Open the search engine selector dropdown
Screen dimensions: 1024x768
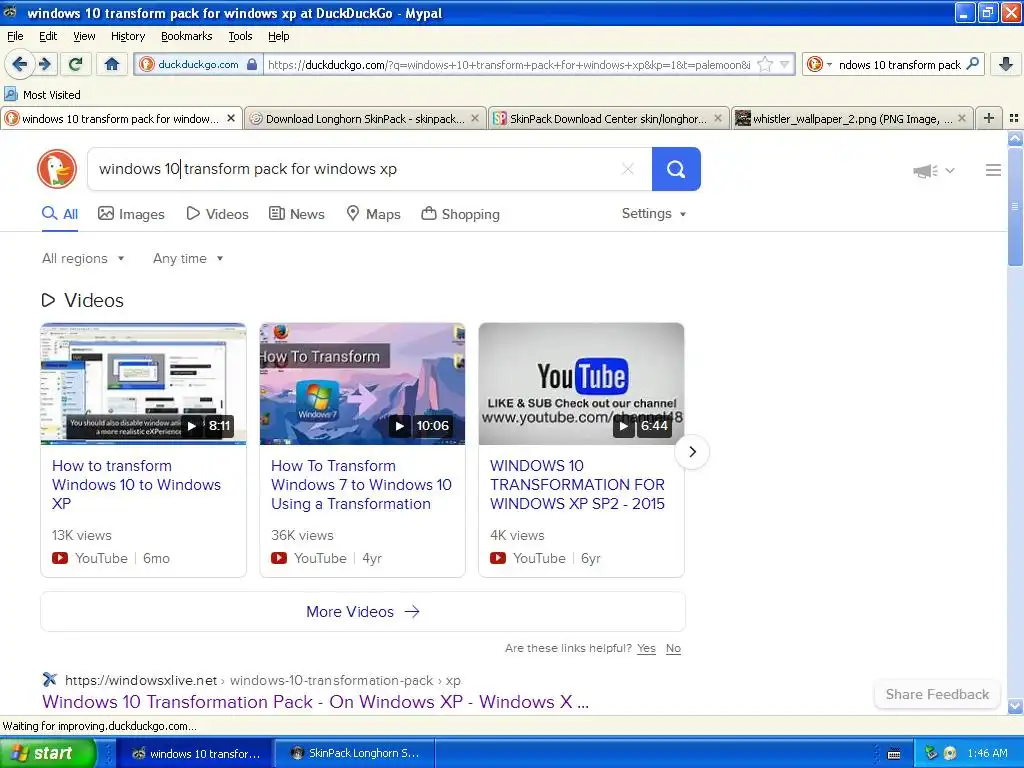pyautogui.click(x=820, y=64)
